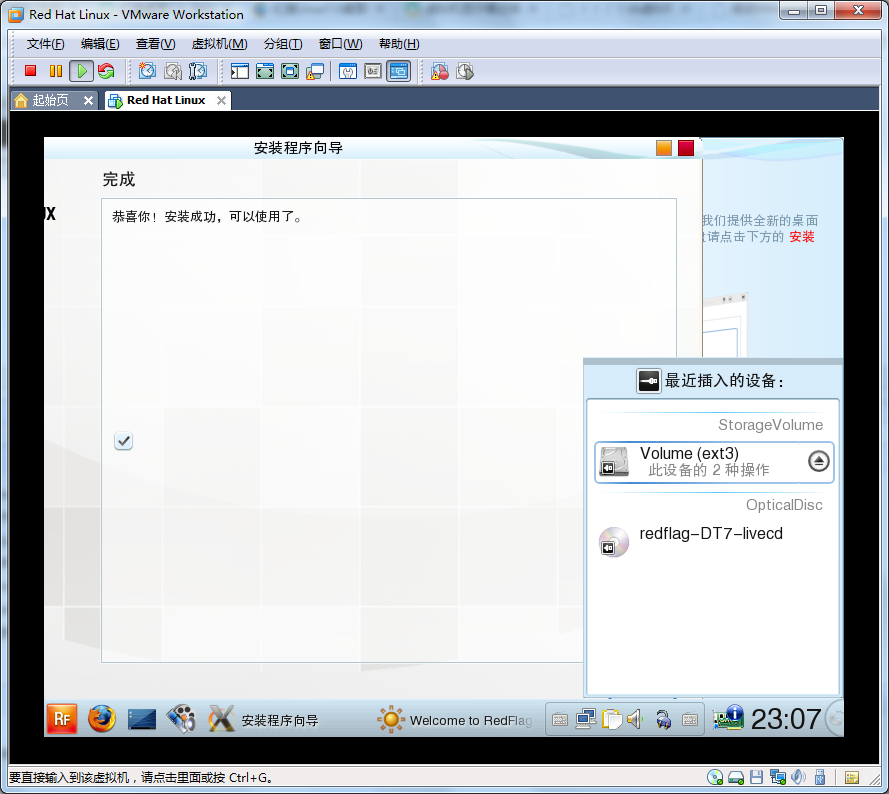This screenshot has height=794, width=889.
Task: Close the Red Hat Linux tab
Action: [222, 100]
